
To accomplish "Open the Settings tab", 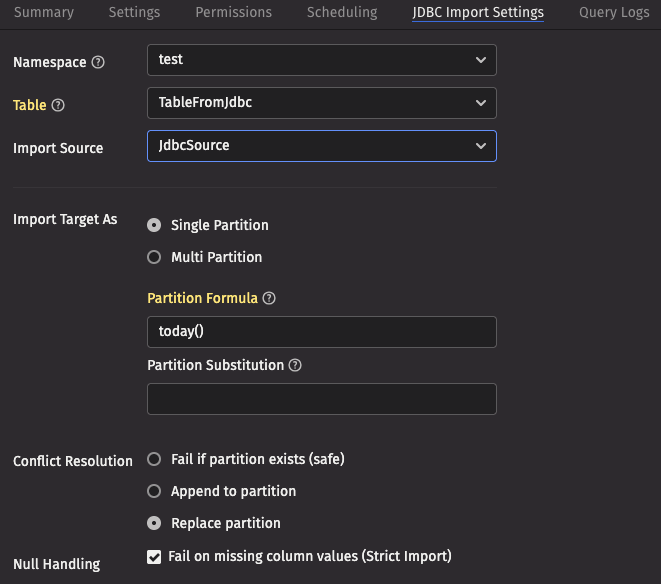I will (x=133, y=13).
